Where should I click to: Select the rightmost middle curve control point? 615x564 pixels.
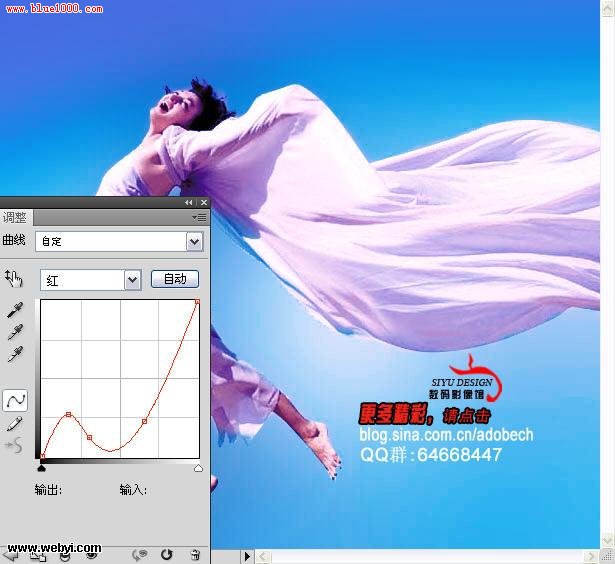[144, 421]
